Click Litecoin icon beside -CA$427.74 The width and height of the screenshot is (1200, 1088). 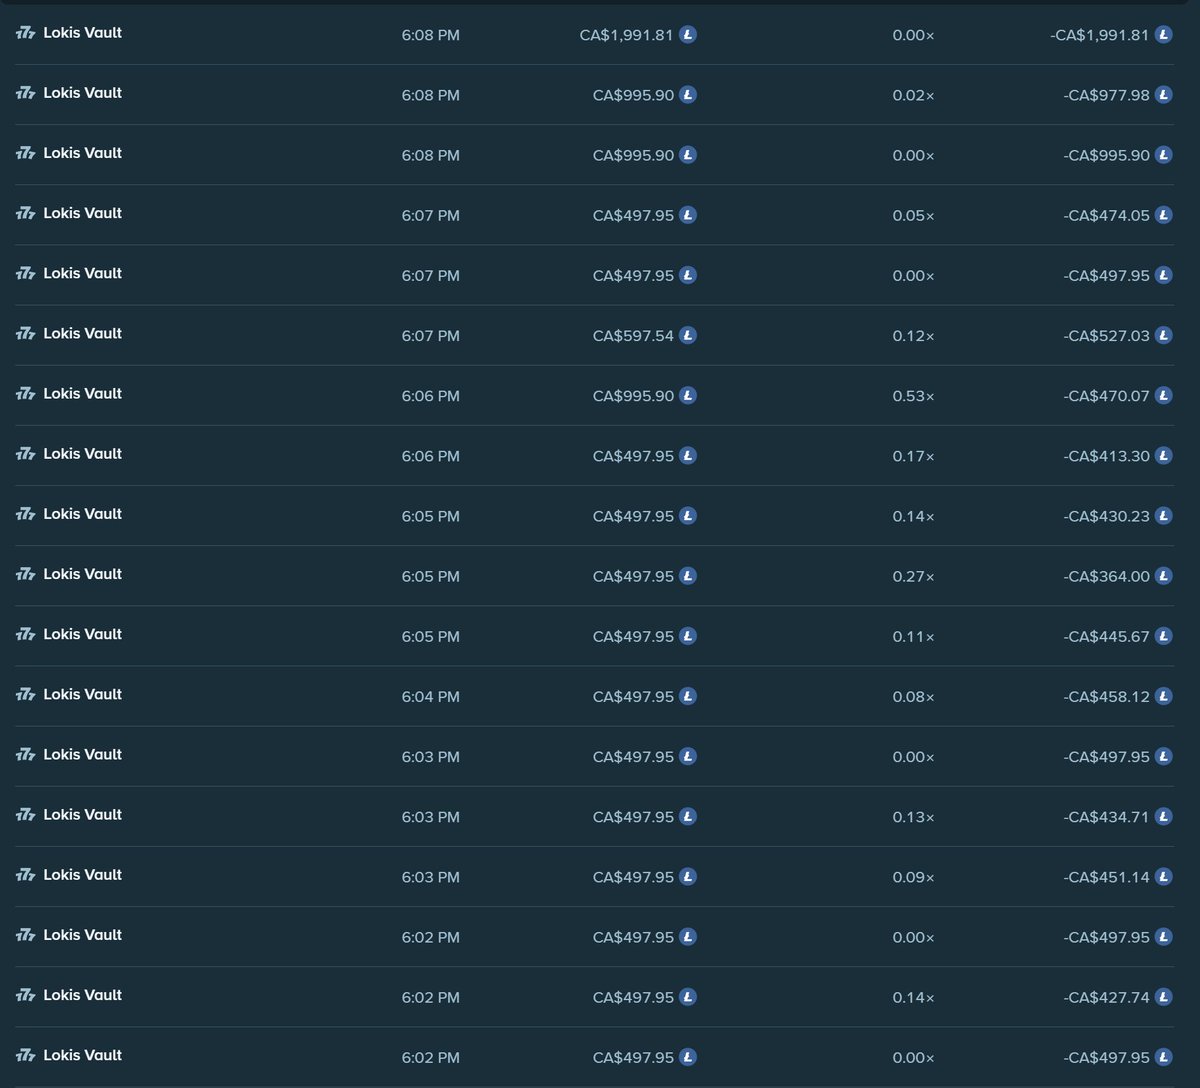[x=1163, y=997]
